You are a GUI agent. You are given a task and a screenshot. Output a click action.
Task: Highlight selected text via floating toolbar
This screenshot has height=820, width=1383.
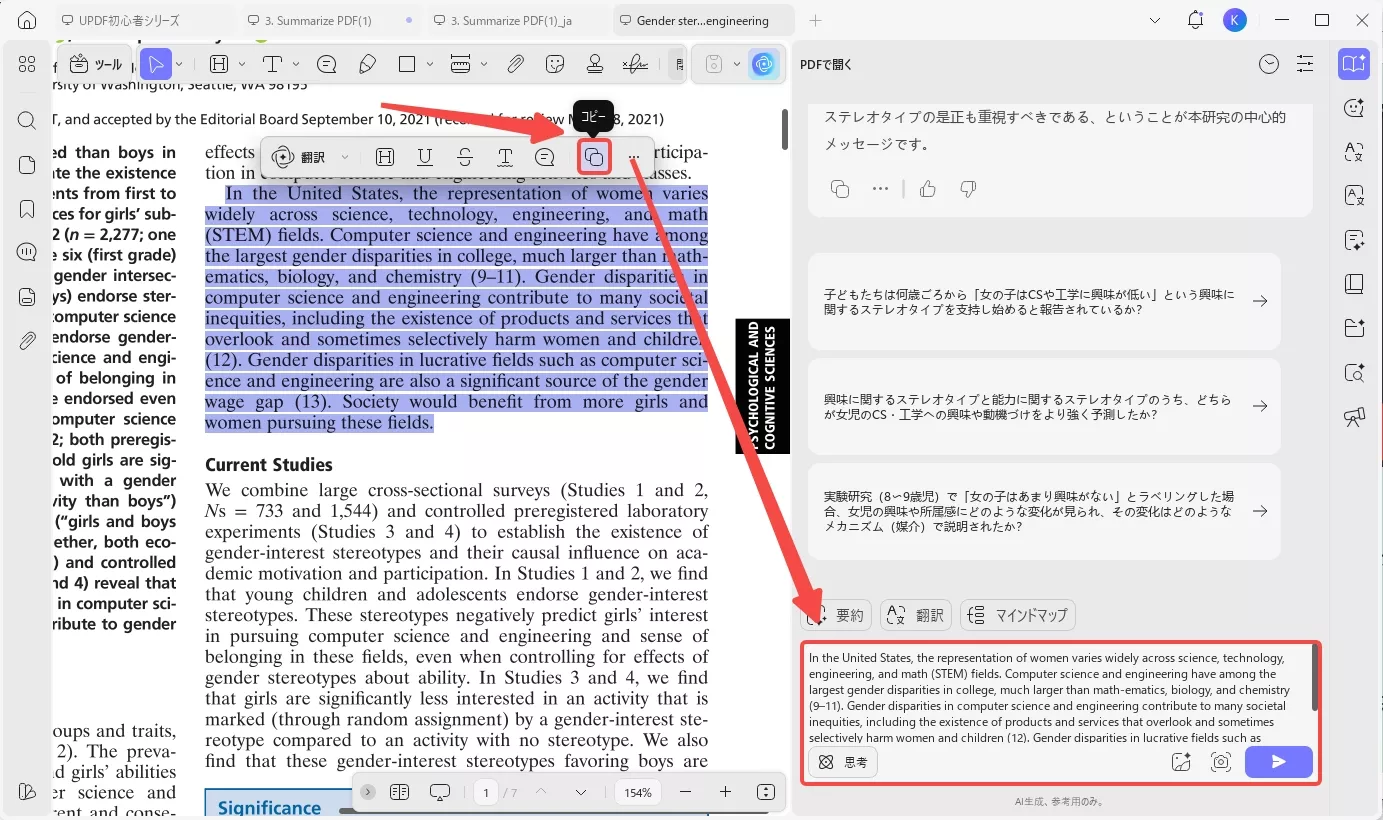tap(384, 157)
